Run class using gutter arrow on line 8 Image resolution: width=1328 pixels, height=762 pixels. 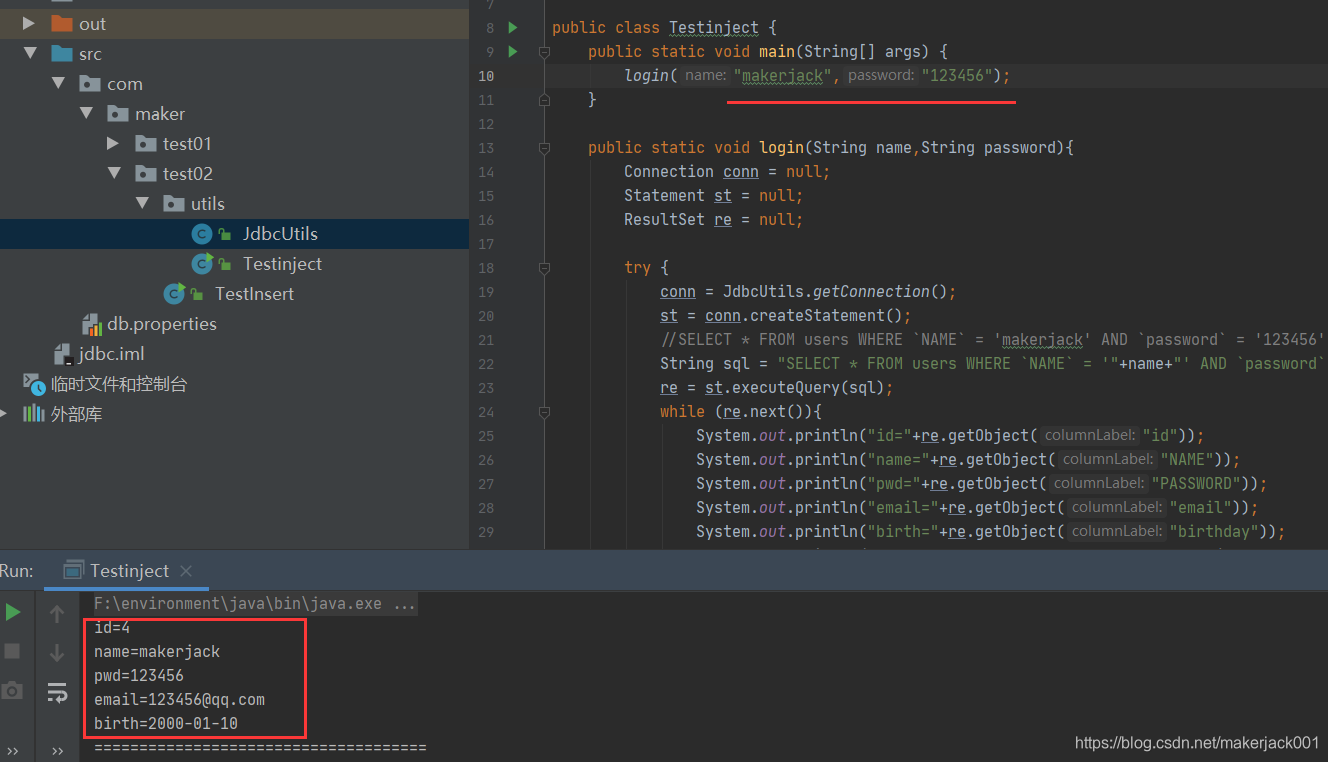[x=513, y=28]
